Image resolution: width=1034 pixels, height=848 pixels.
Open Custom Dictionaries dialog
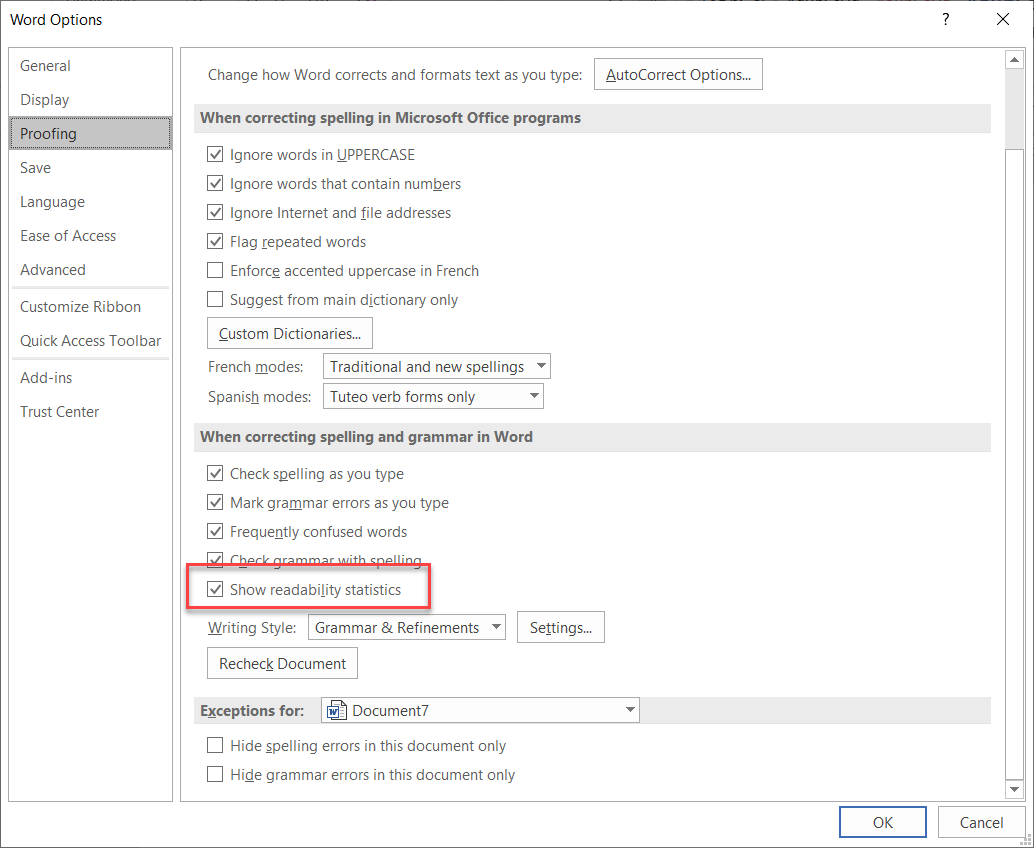click(289, 333)
